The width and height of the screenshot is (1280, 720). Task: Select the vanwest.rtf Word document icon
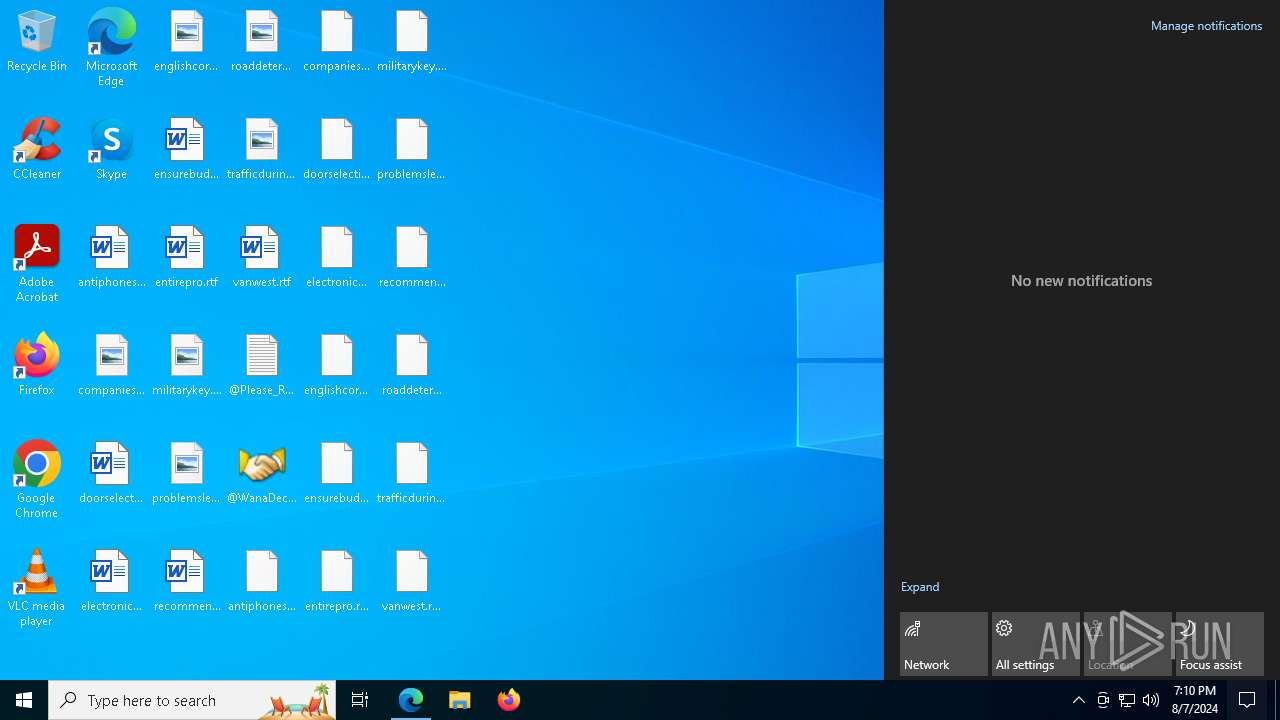click(262, 258)
